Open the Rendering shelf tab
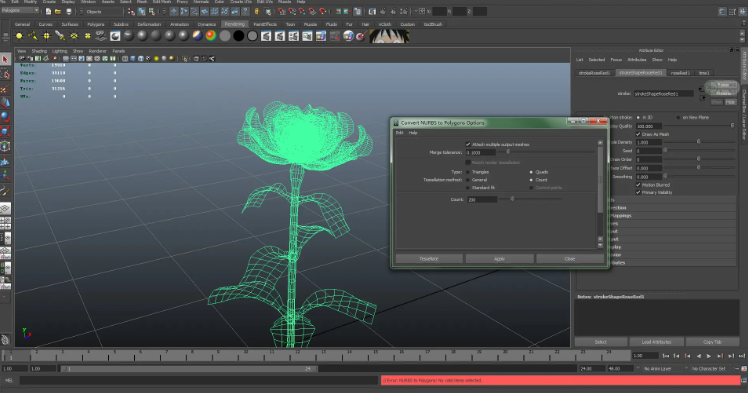Viewport: 748px width, 393px height. point(234,24)
